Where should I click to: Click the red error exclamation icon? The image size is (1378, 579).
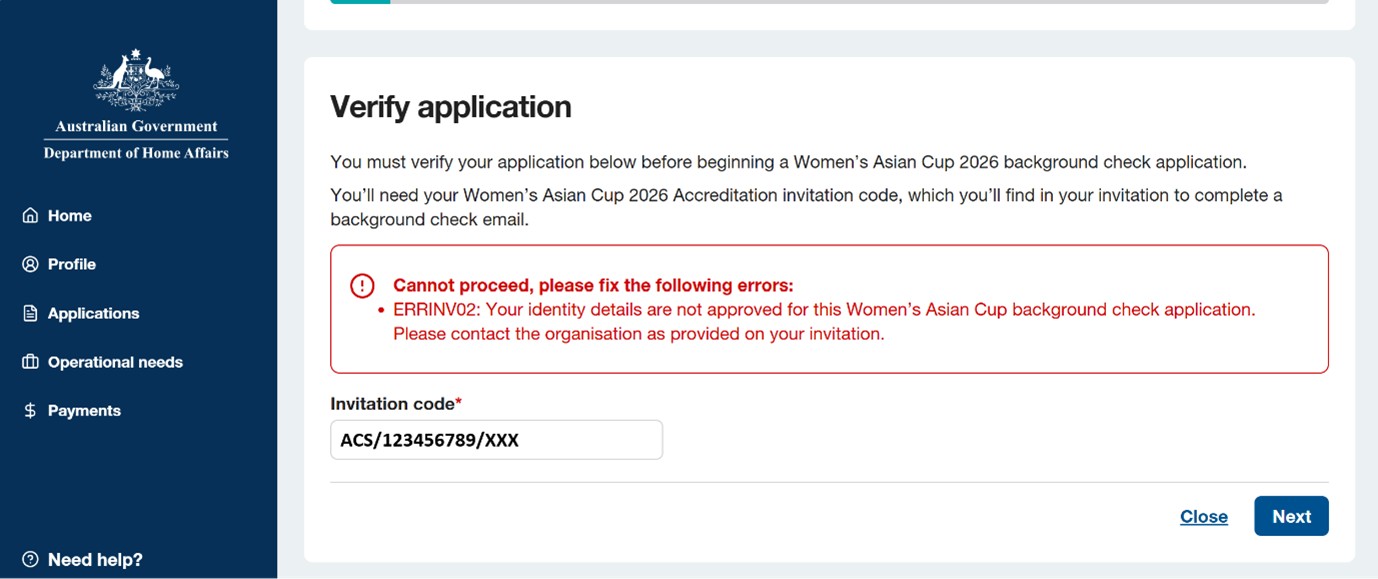click(x=362, y=286)
